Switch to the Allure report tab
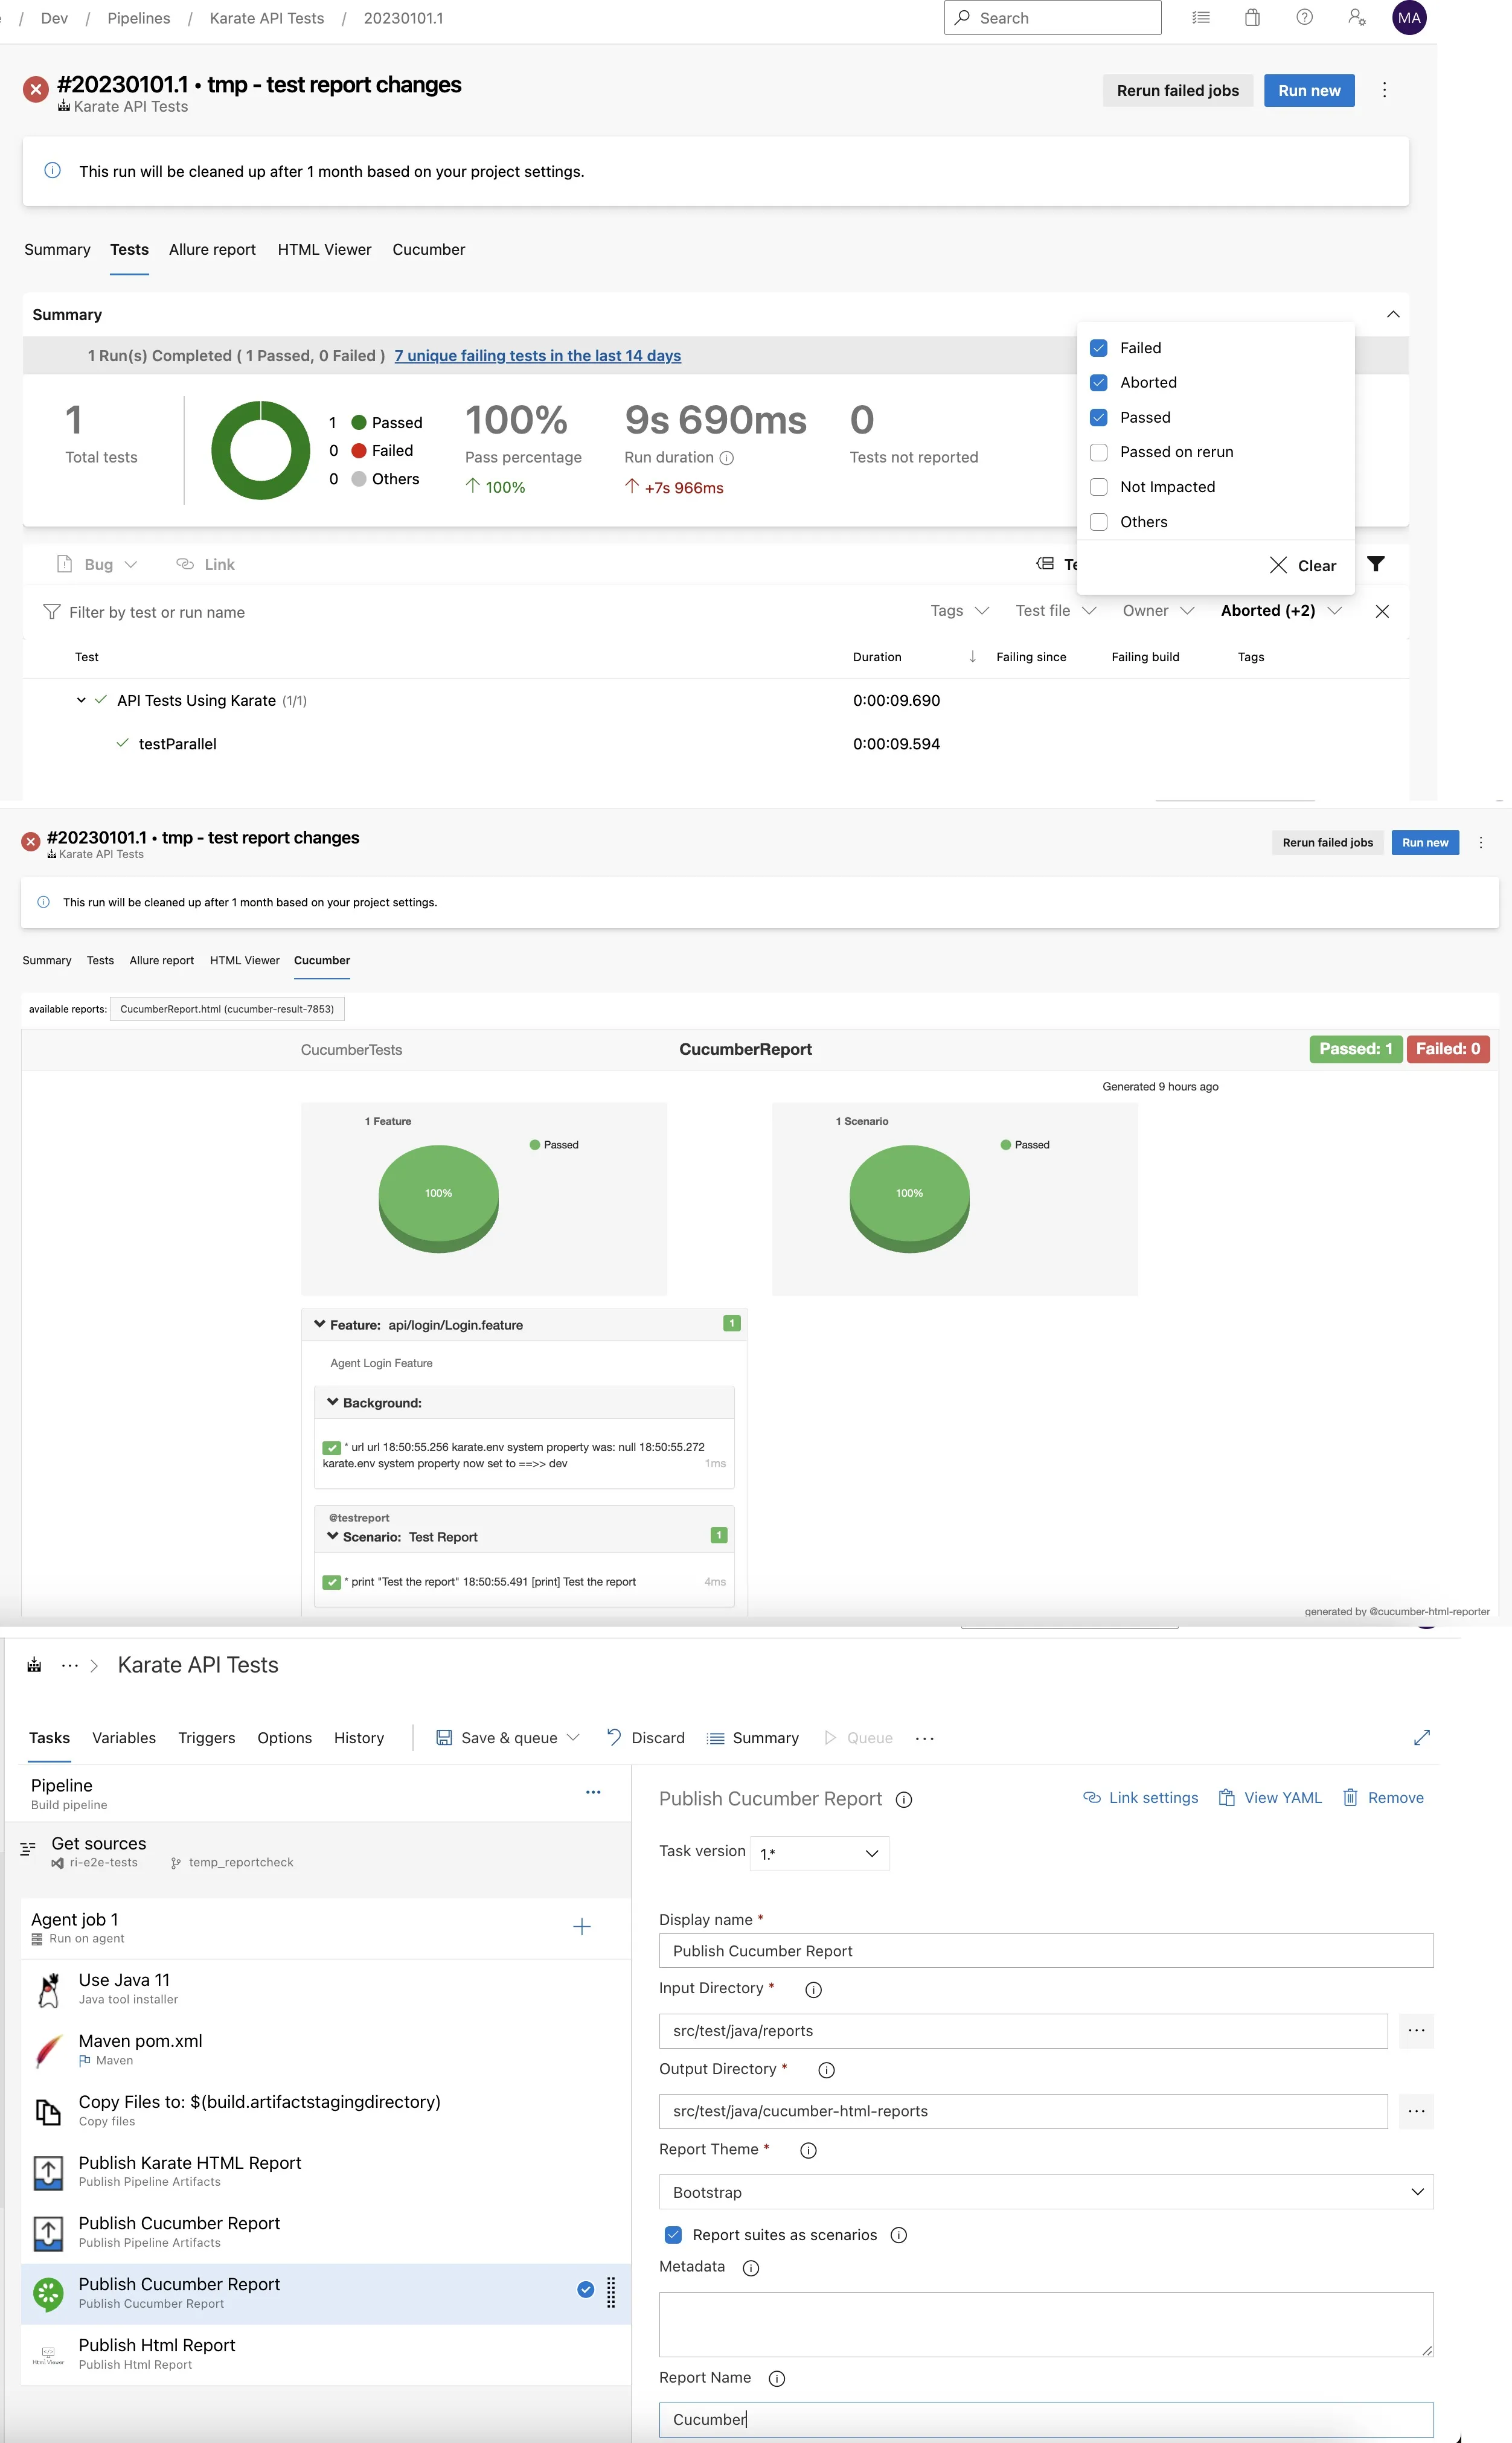The width and height of the screenshot is (1512, 2443). tap(212, 250)
